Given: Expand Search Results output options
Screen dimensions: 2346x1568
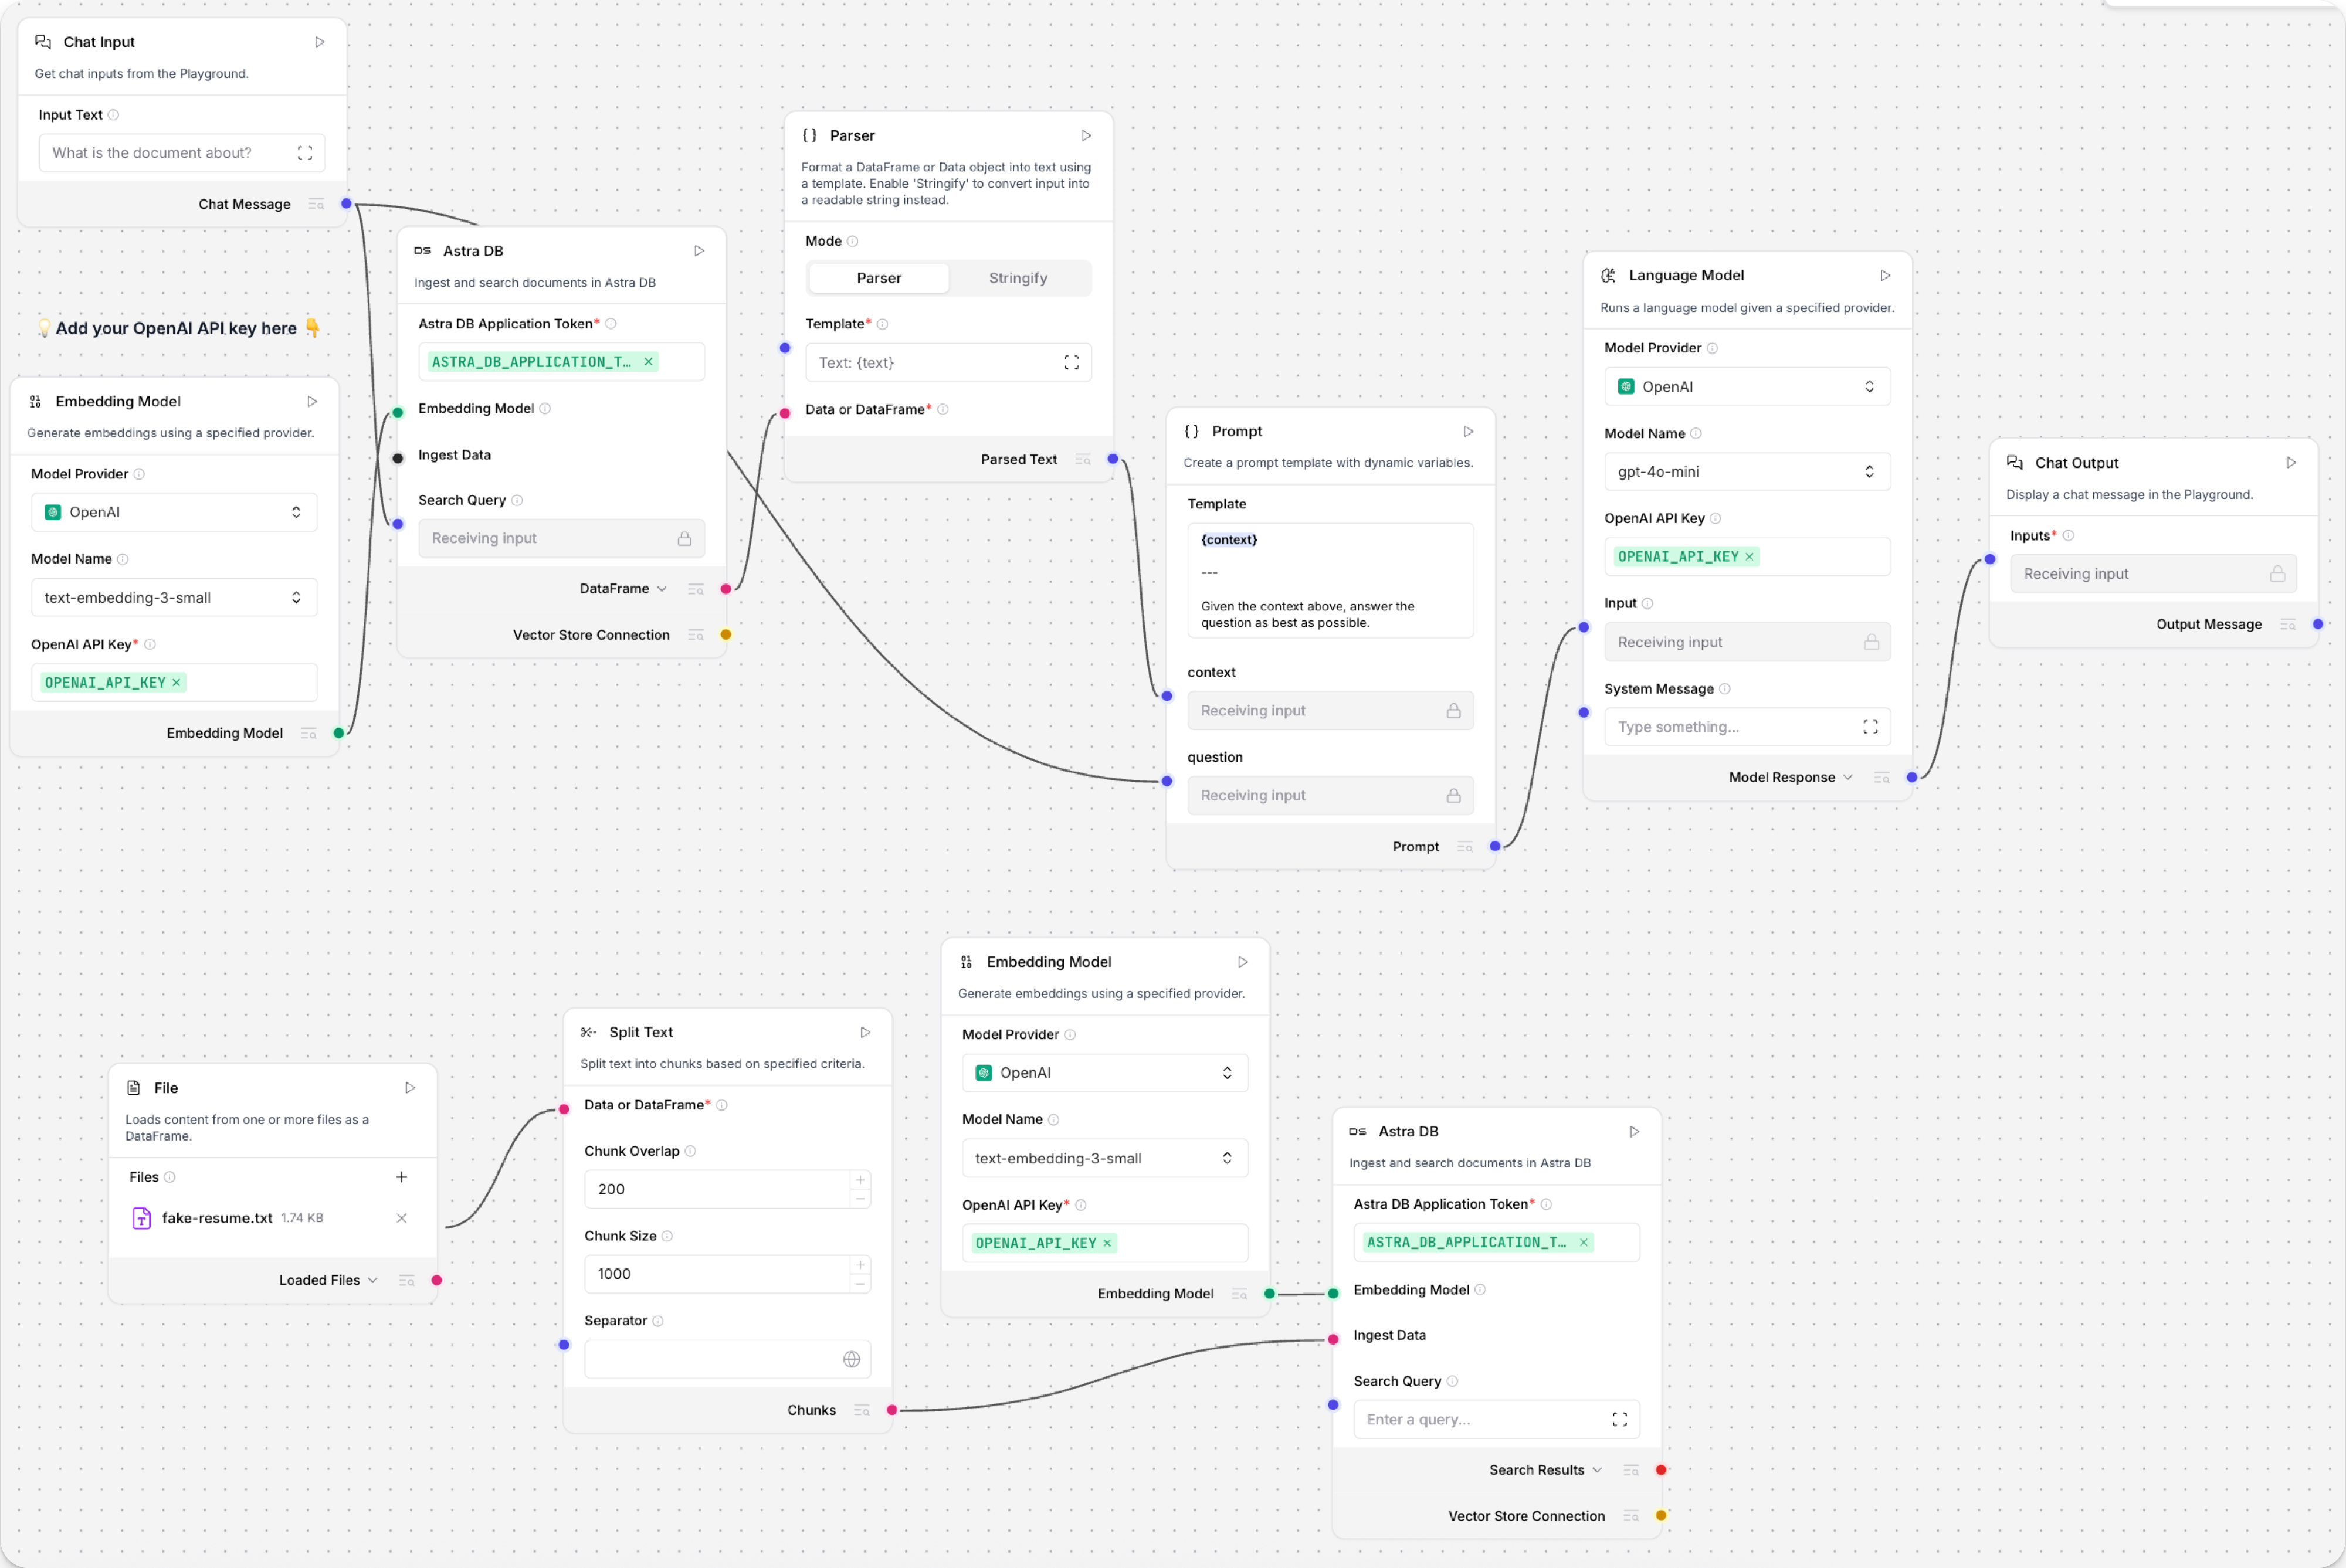Looking at the screenshot, I should point(1596,1470).
